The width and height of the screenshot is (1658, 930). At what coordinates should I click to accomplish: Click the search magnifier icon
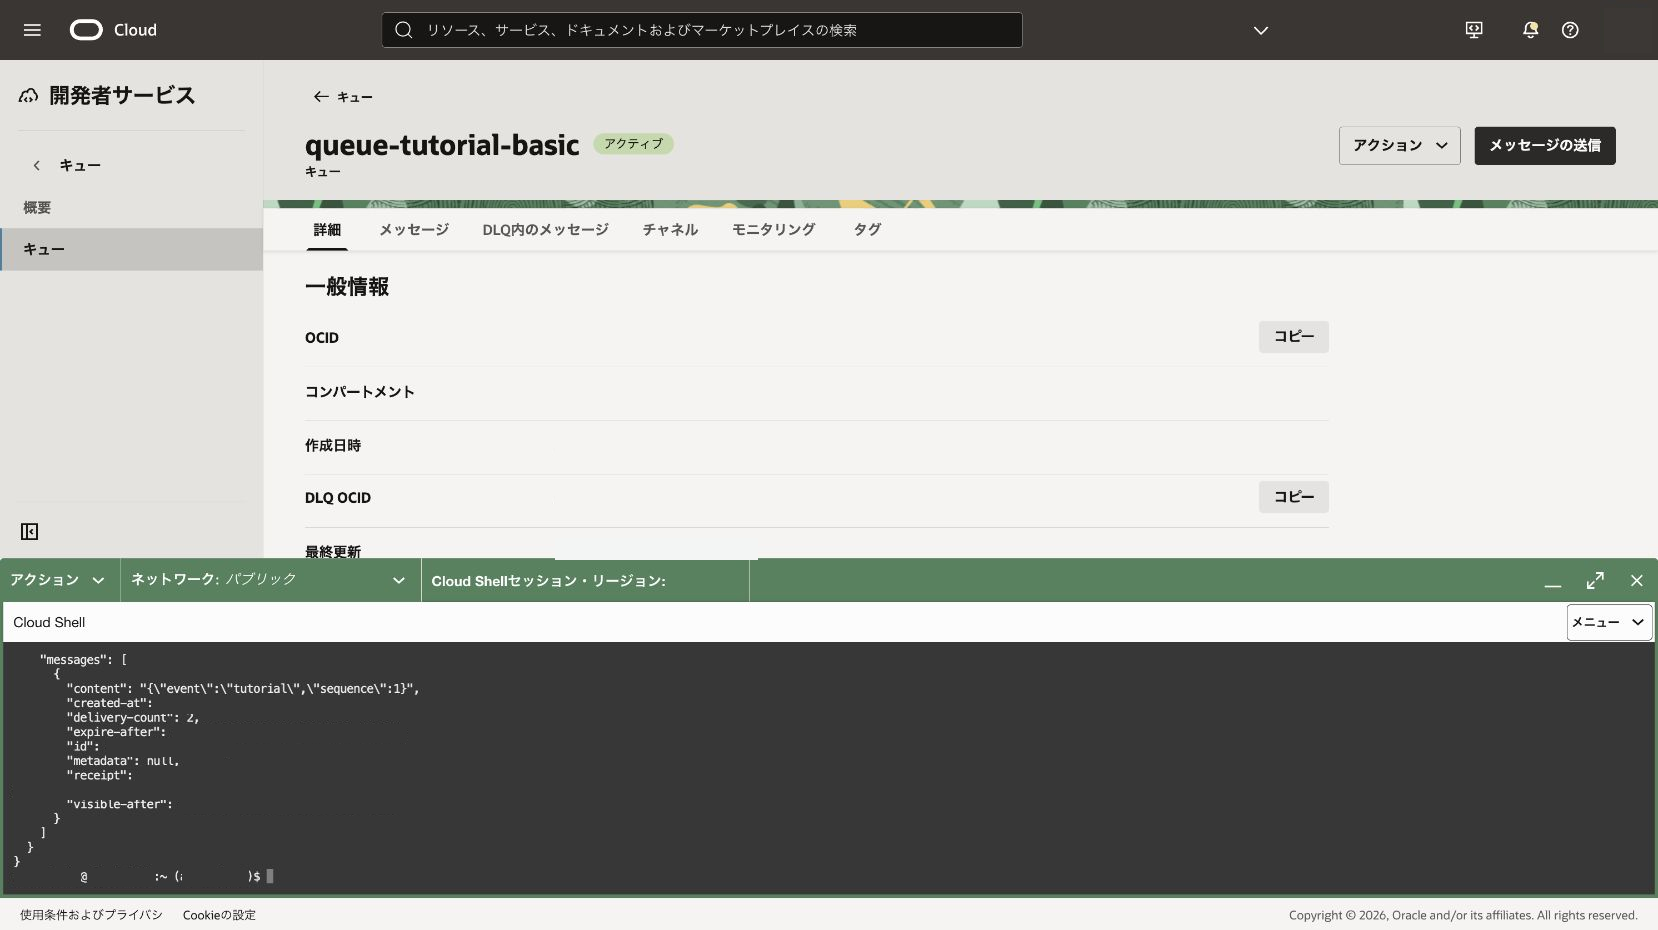tap(404, 30)
